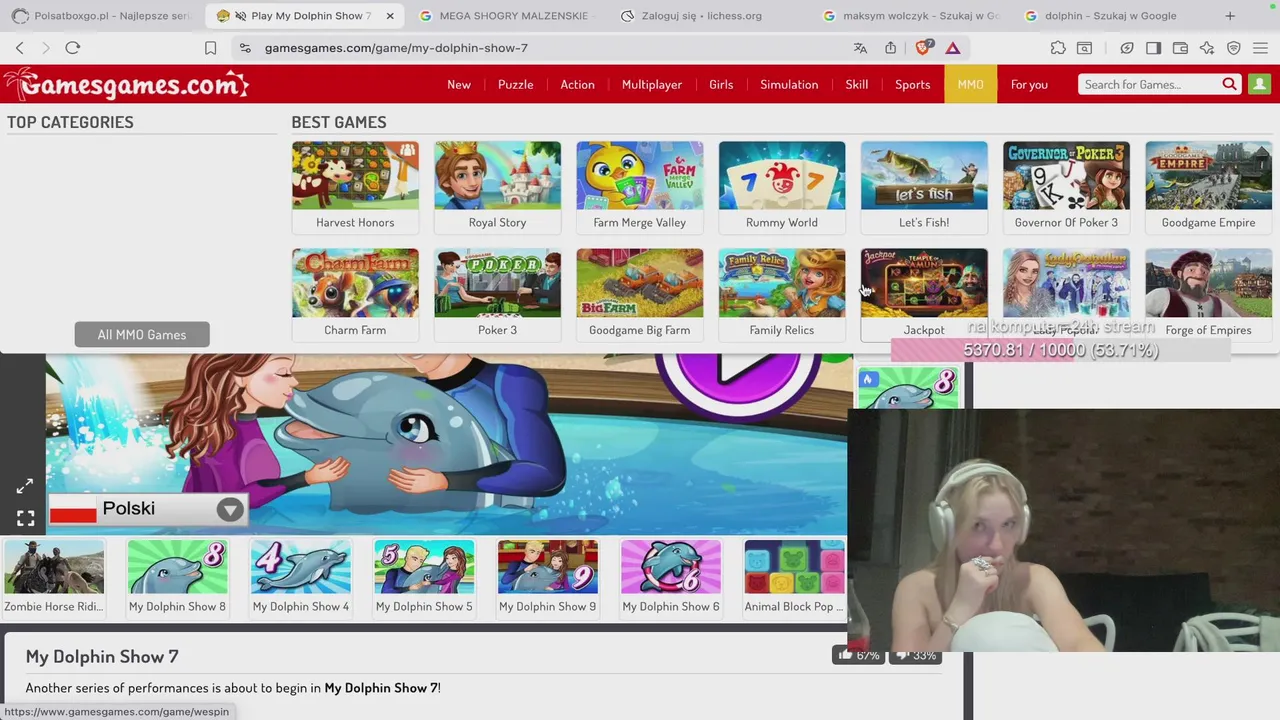
Task: Toggle the browser sidebar panel icon
Action: point(1153,48)
